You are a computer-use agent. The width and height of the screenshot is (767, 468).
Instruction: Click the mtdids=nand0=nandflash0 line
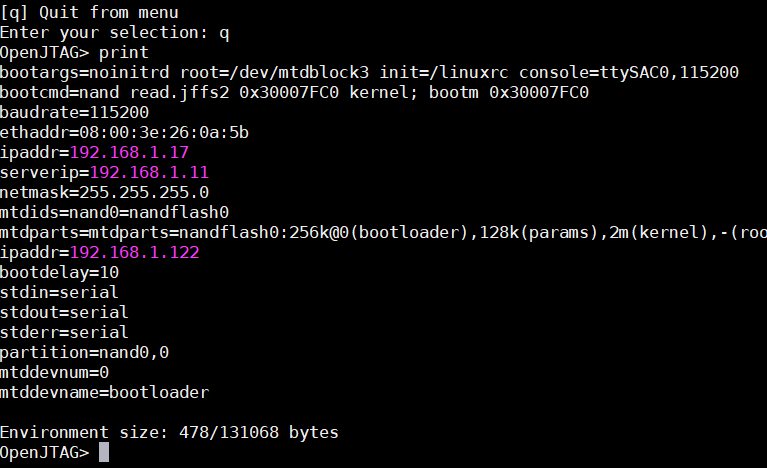114,212
